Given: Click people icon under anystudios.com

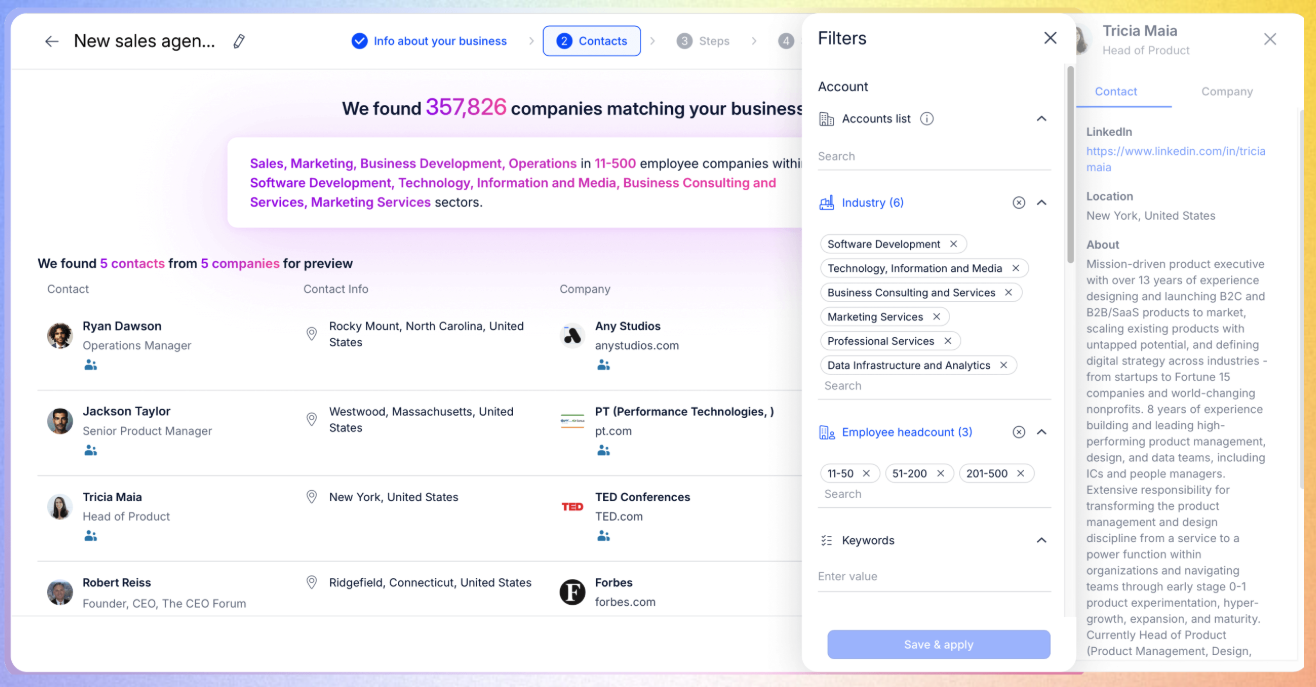Looking at the screenshot, I should coord(603,365).
